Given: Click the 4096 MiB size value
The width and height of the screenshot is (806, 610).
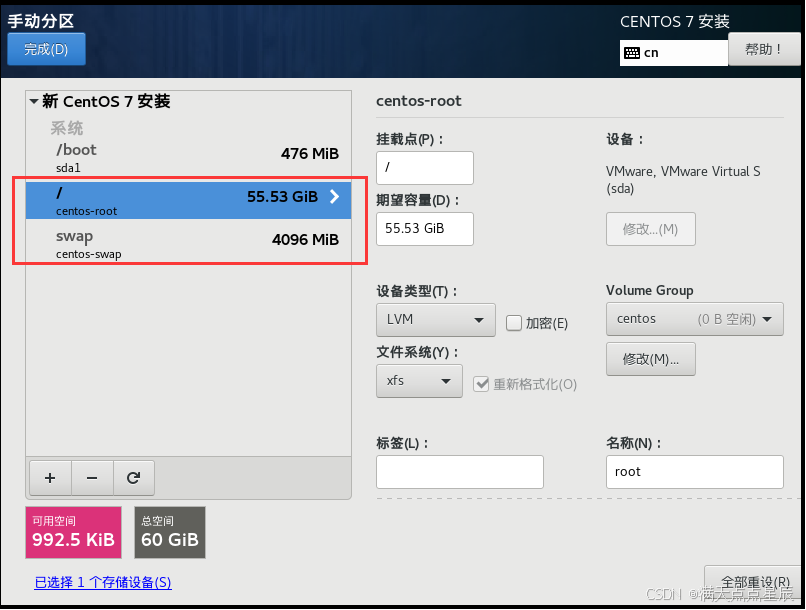Looking at the screenshot, I should coord(305,239).
